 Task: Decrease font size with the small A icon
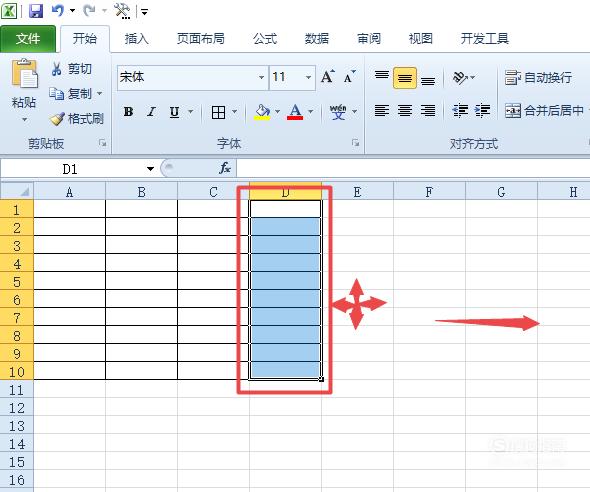[350, 77]
